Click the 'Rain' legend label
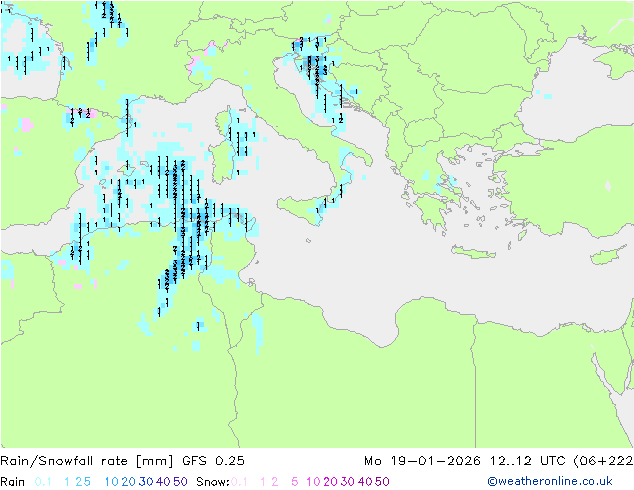634x490 pixels. click(13, 482)
